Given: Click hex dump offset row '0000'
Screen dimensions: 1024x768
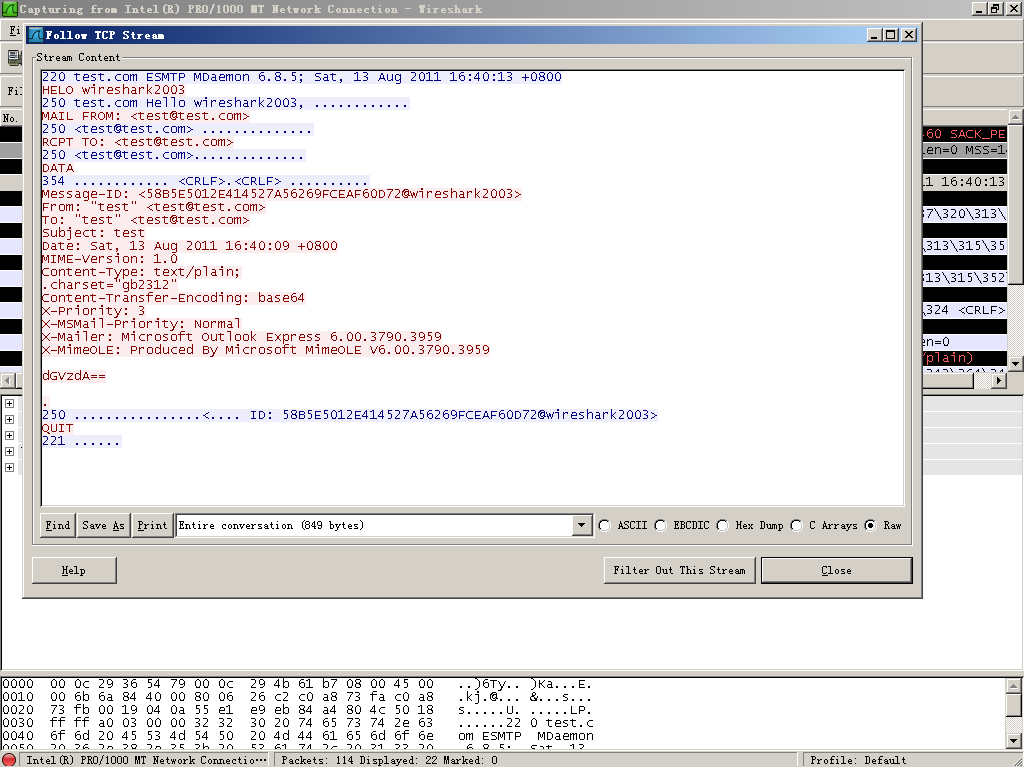Looking at the screenshot, I should [18, 684].
